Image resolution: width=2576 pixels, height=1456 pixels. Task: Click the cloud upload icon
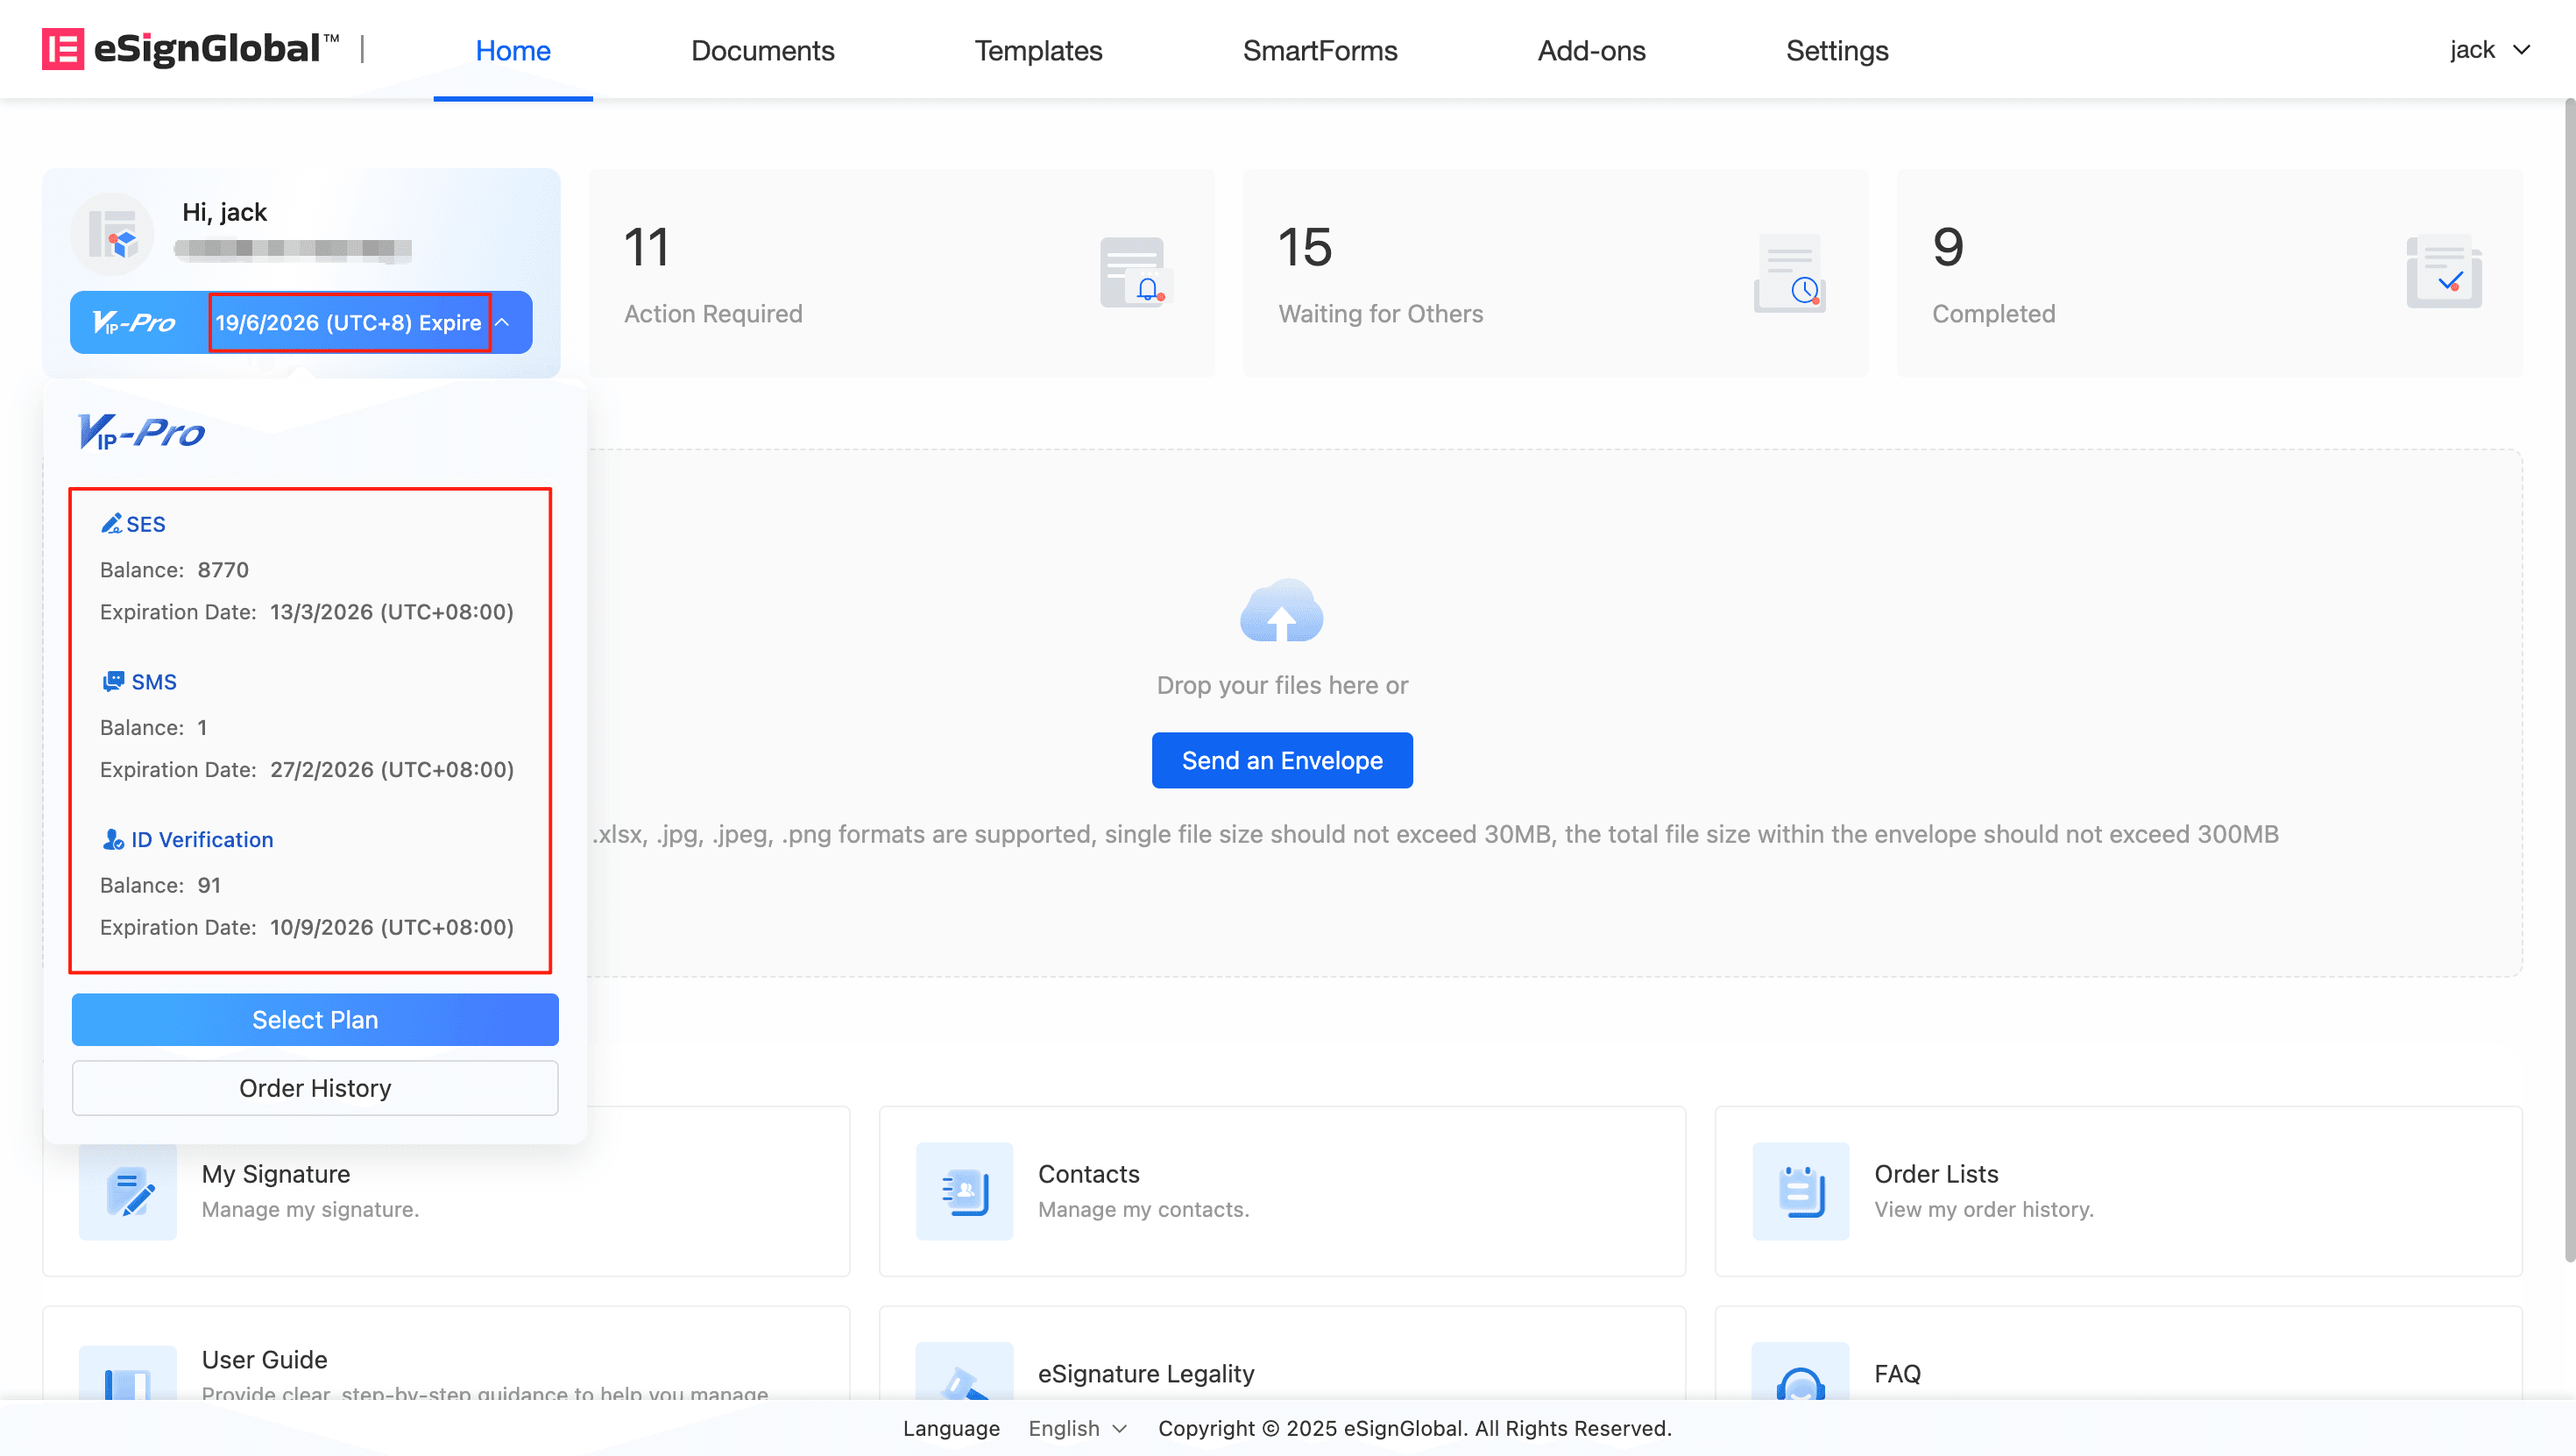[x=1281, y=611]
